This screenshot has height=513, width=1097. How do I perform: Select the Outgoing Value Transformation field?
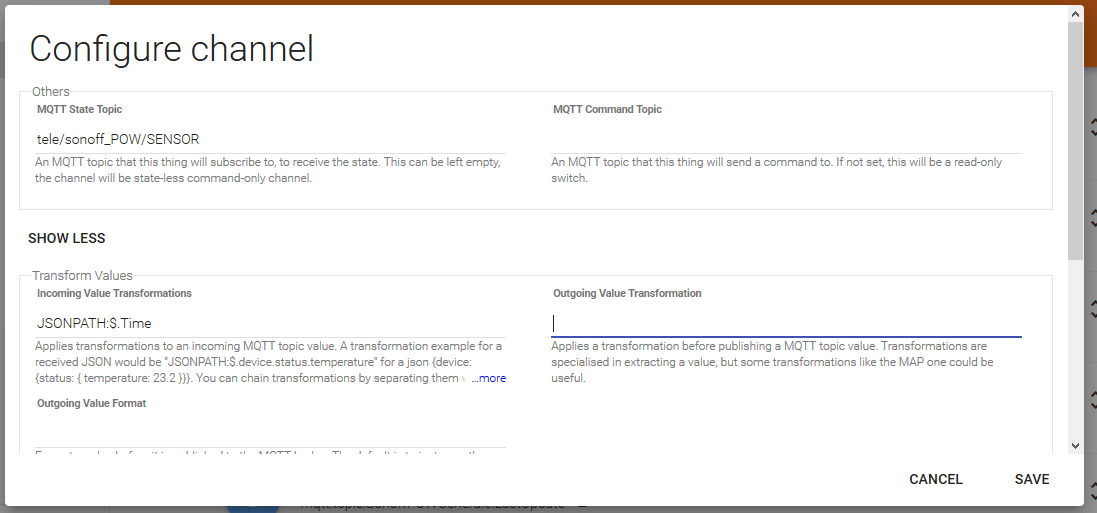point(786,323)
